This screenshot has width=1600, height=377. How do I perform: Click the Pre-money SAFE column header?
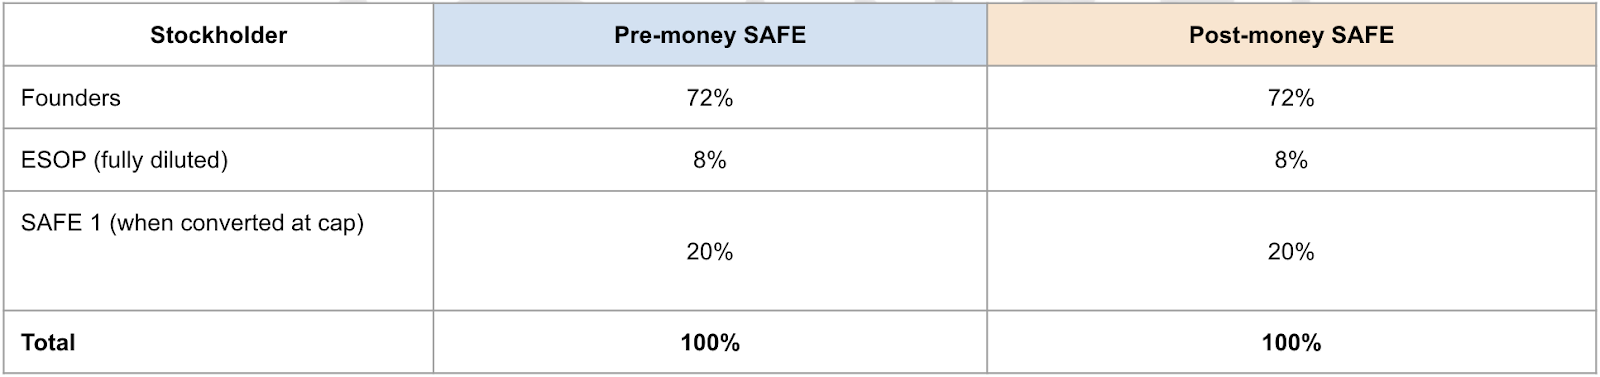click(710, 35)
